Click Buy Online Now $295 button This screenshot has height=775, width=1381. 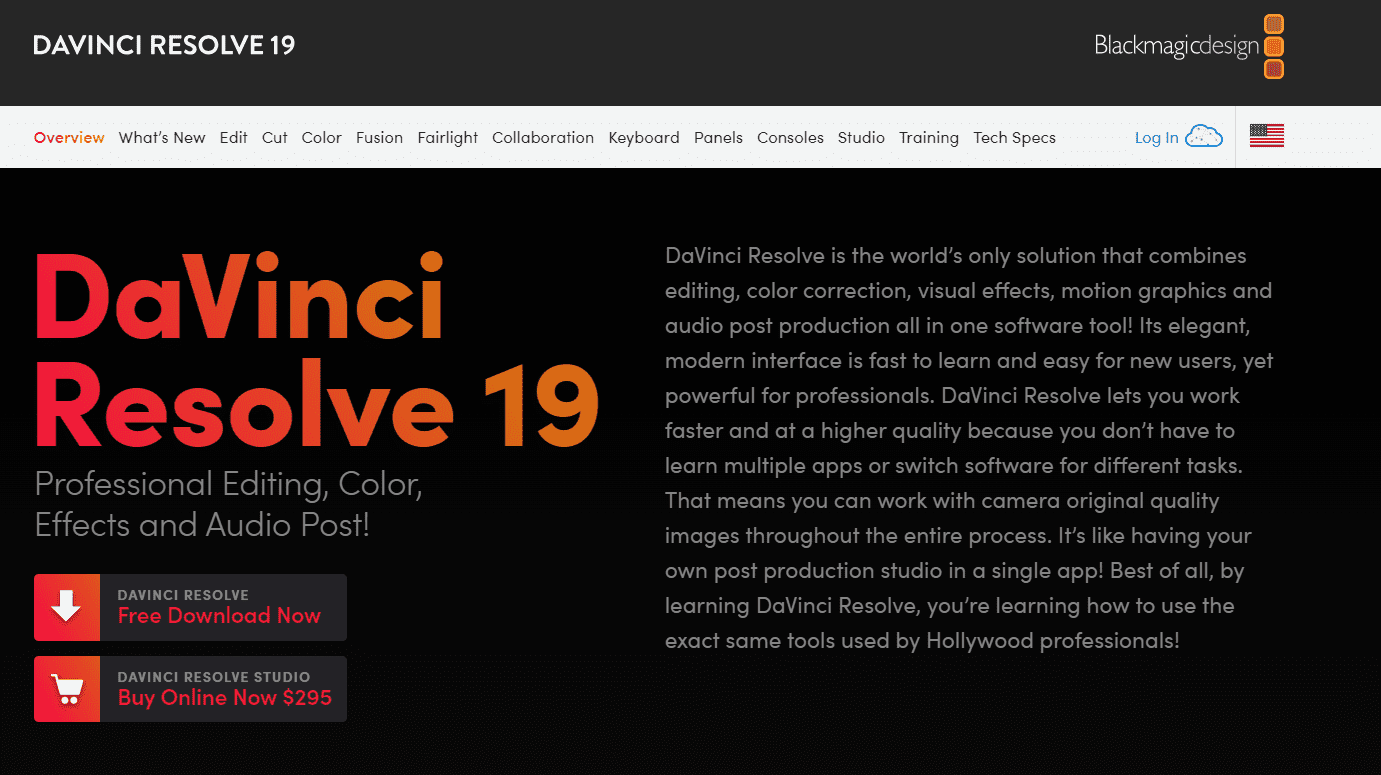pyautogui.click(x=190, y=689)
